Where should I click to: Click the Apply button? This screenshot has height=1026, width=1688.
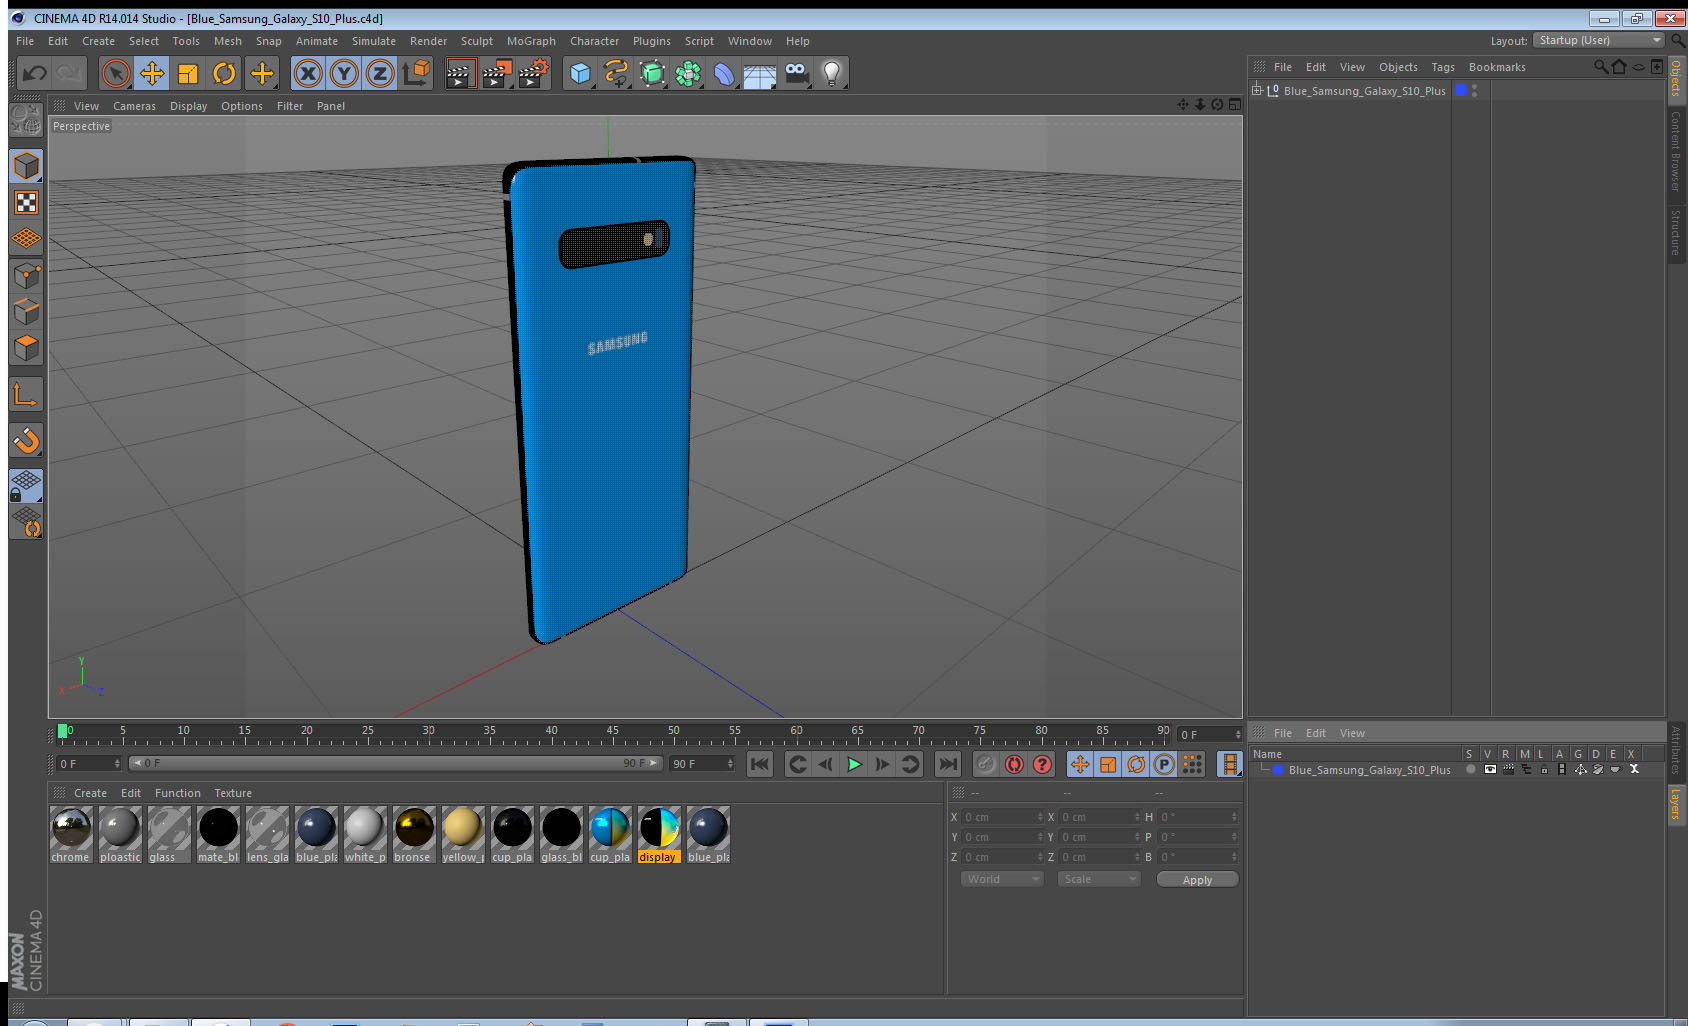[1197, 880]
